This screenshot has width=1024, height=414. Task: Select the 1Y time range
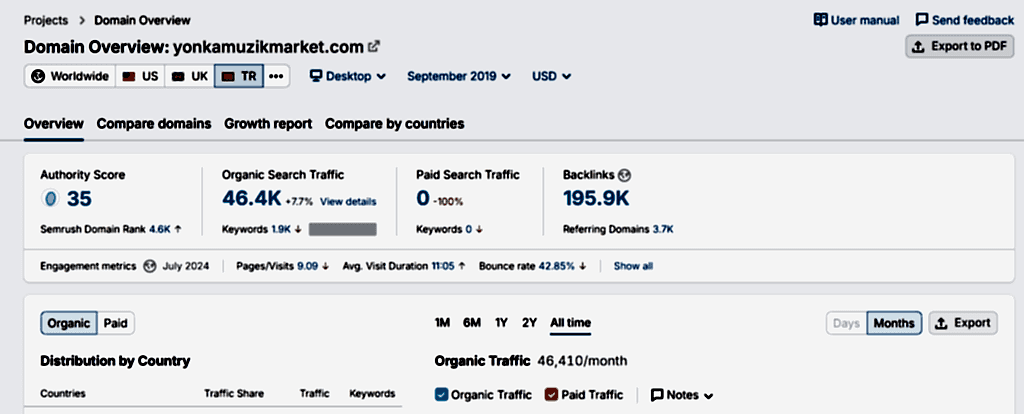pos(501,323)
